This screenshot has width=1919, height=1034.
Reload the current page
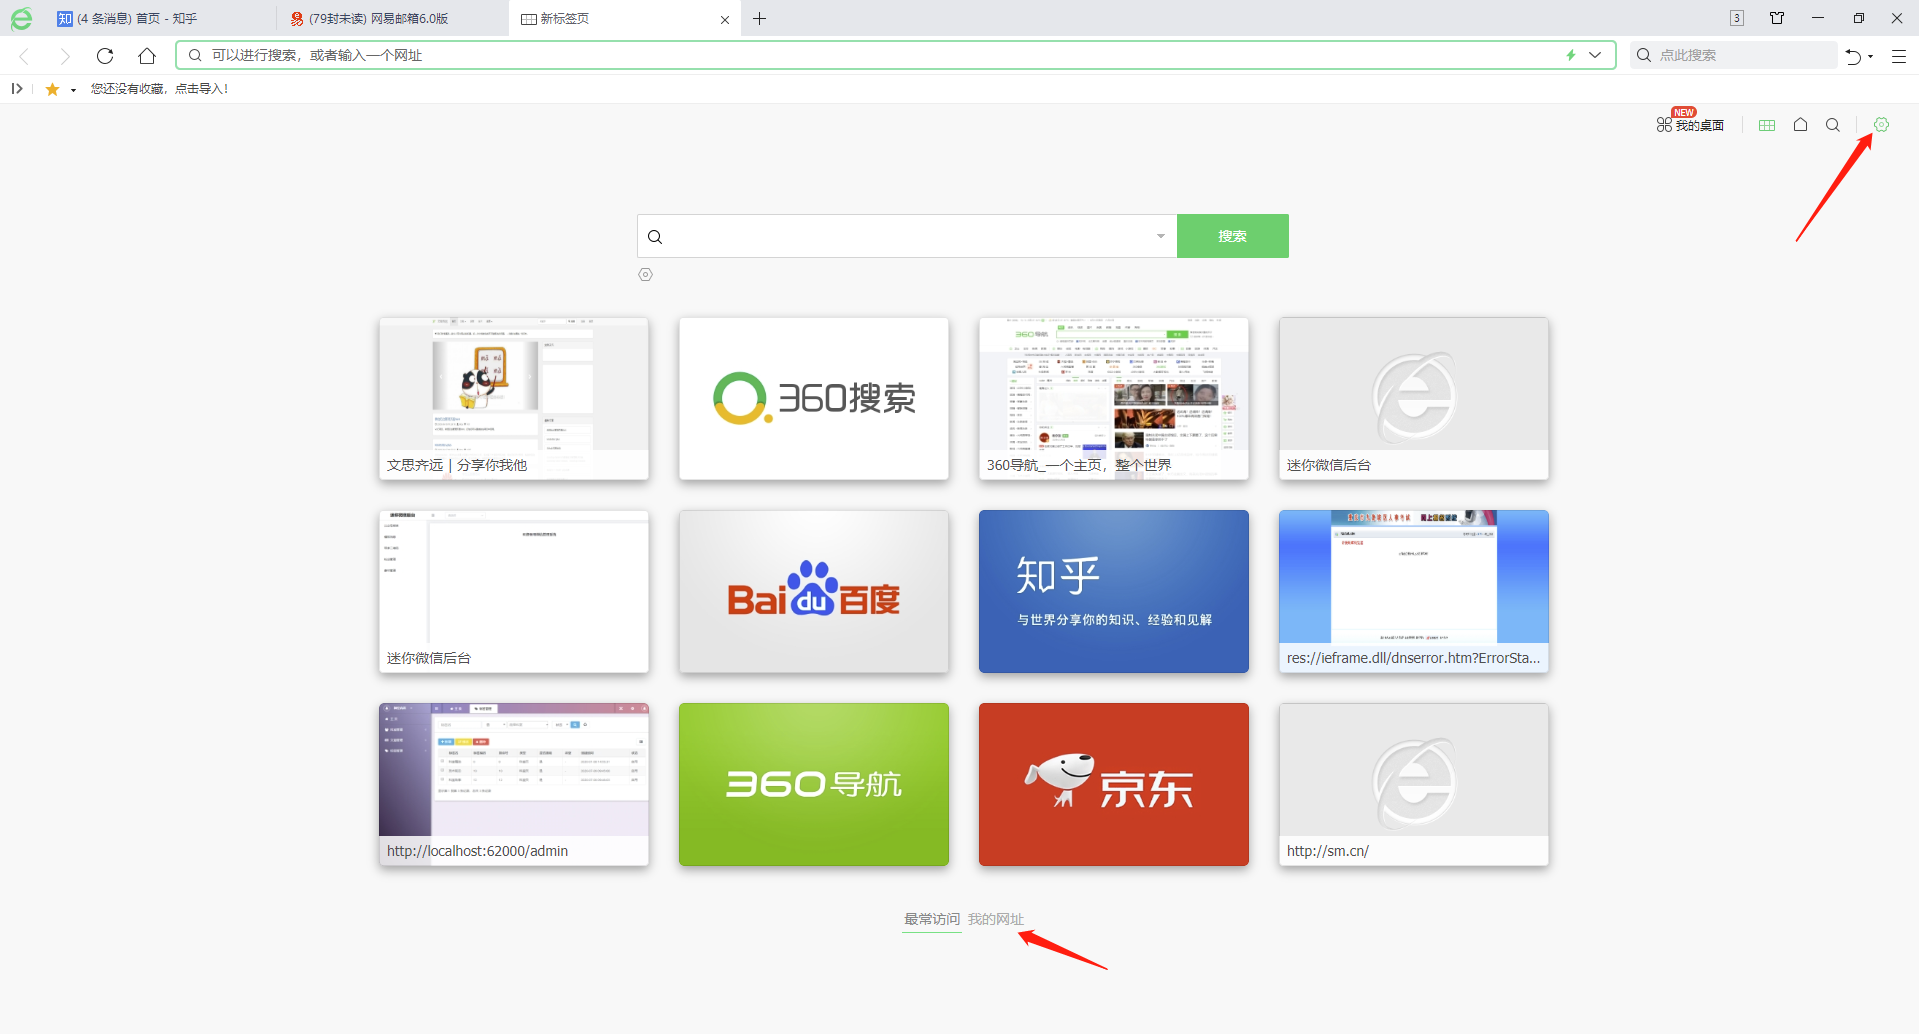pyautogui.click(x=105, y=56)
